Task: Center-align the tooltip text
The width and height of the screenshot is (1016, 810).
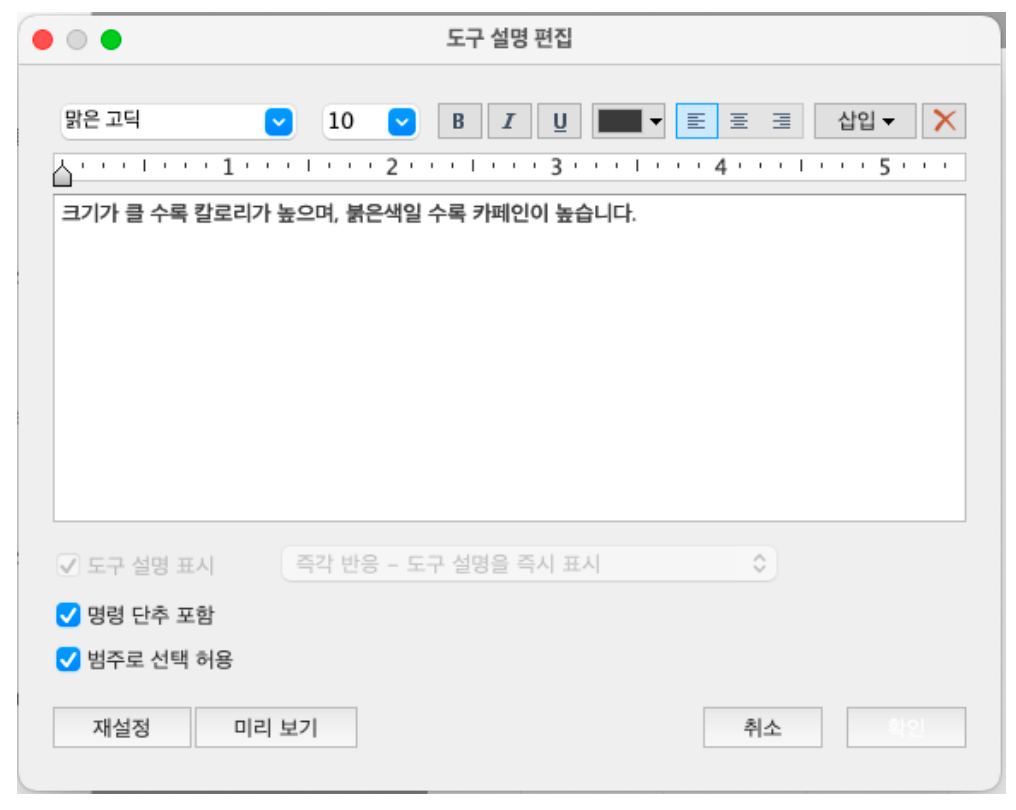Action: pos(739,122)
